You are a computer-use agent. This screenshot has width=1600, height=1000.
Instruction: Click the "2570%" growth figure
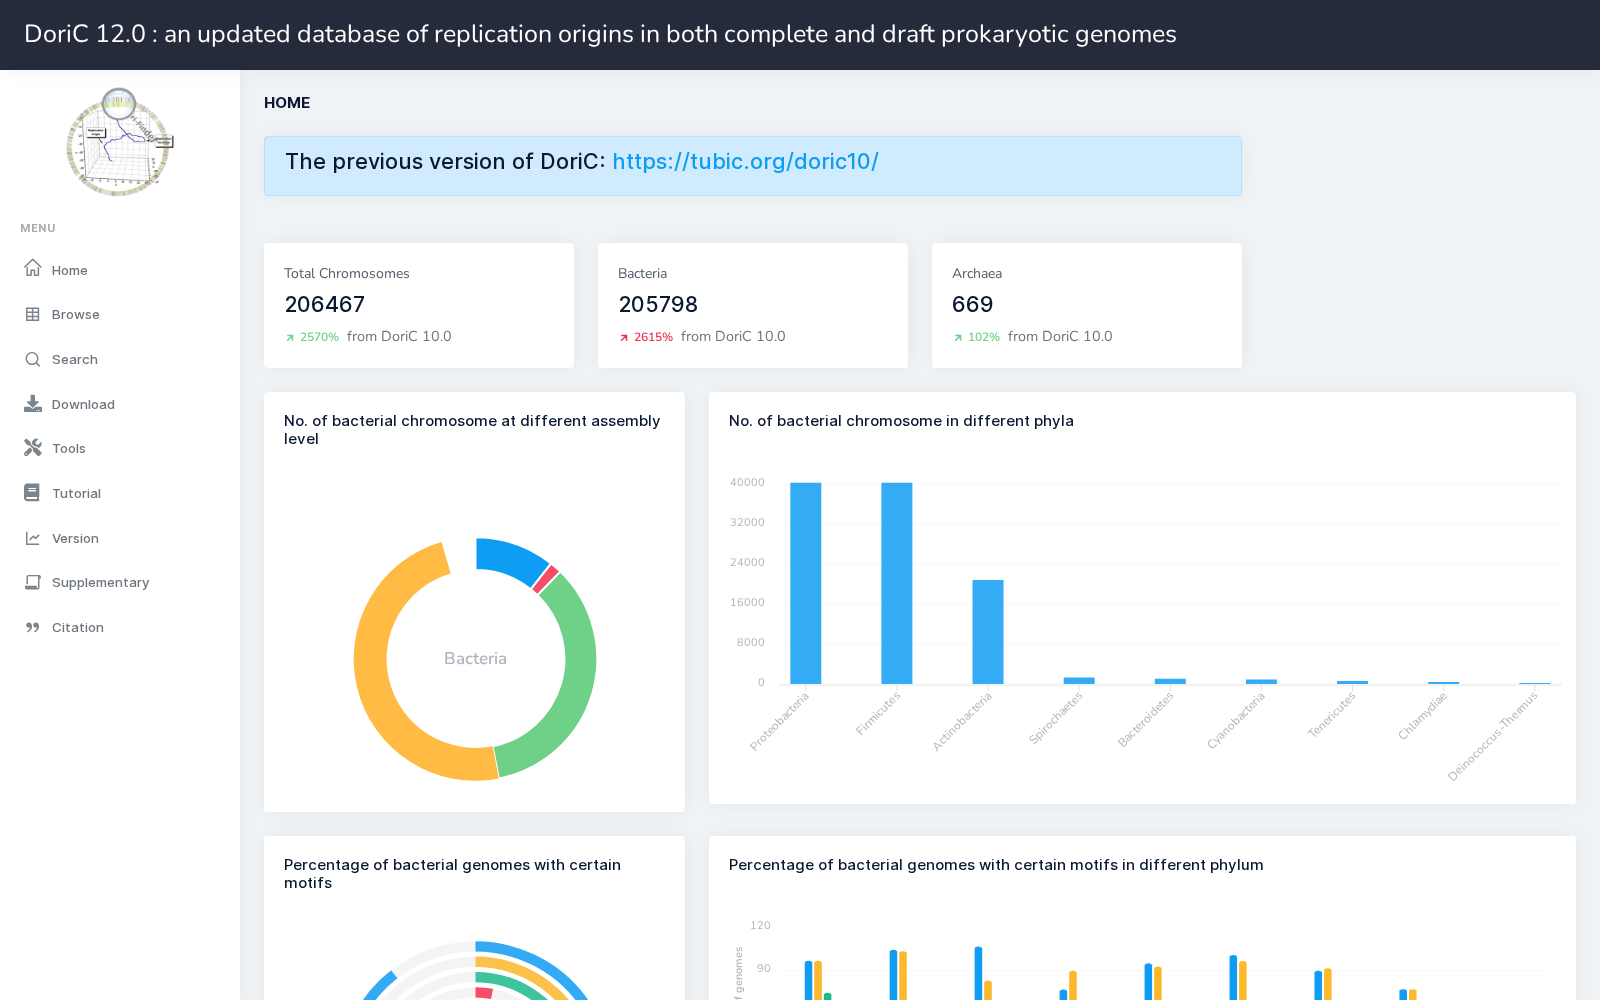pyautogui.click(x=320, y=337)
